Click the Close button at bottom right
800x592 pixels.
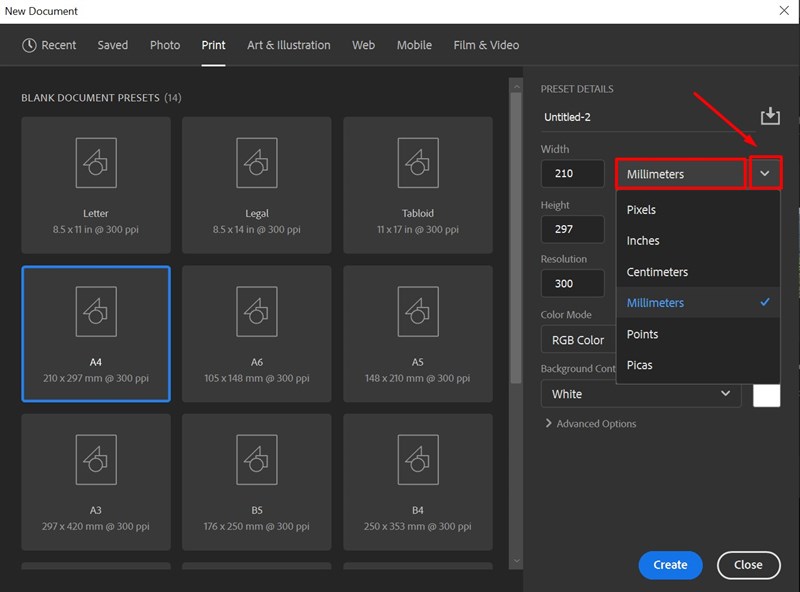coord(748,565)
